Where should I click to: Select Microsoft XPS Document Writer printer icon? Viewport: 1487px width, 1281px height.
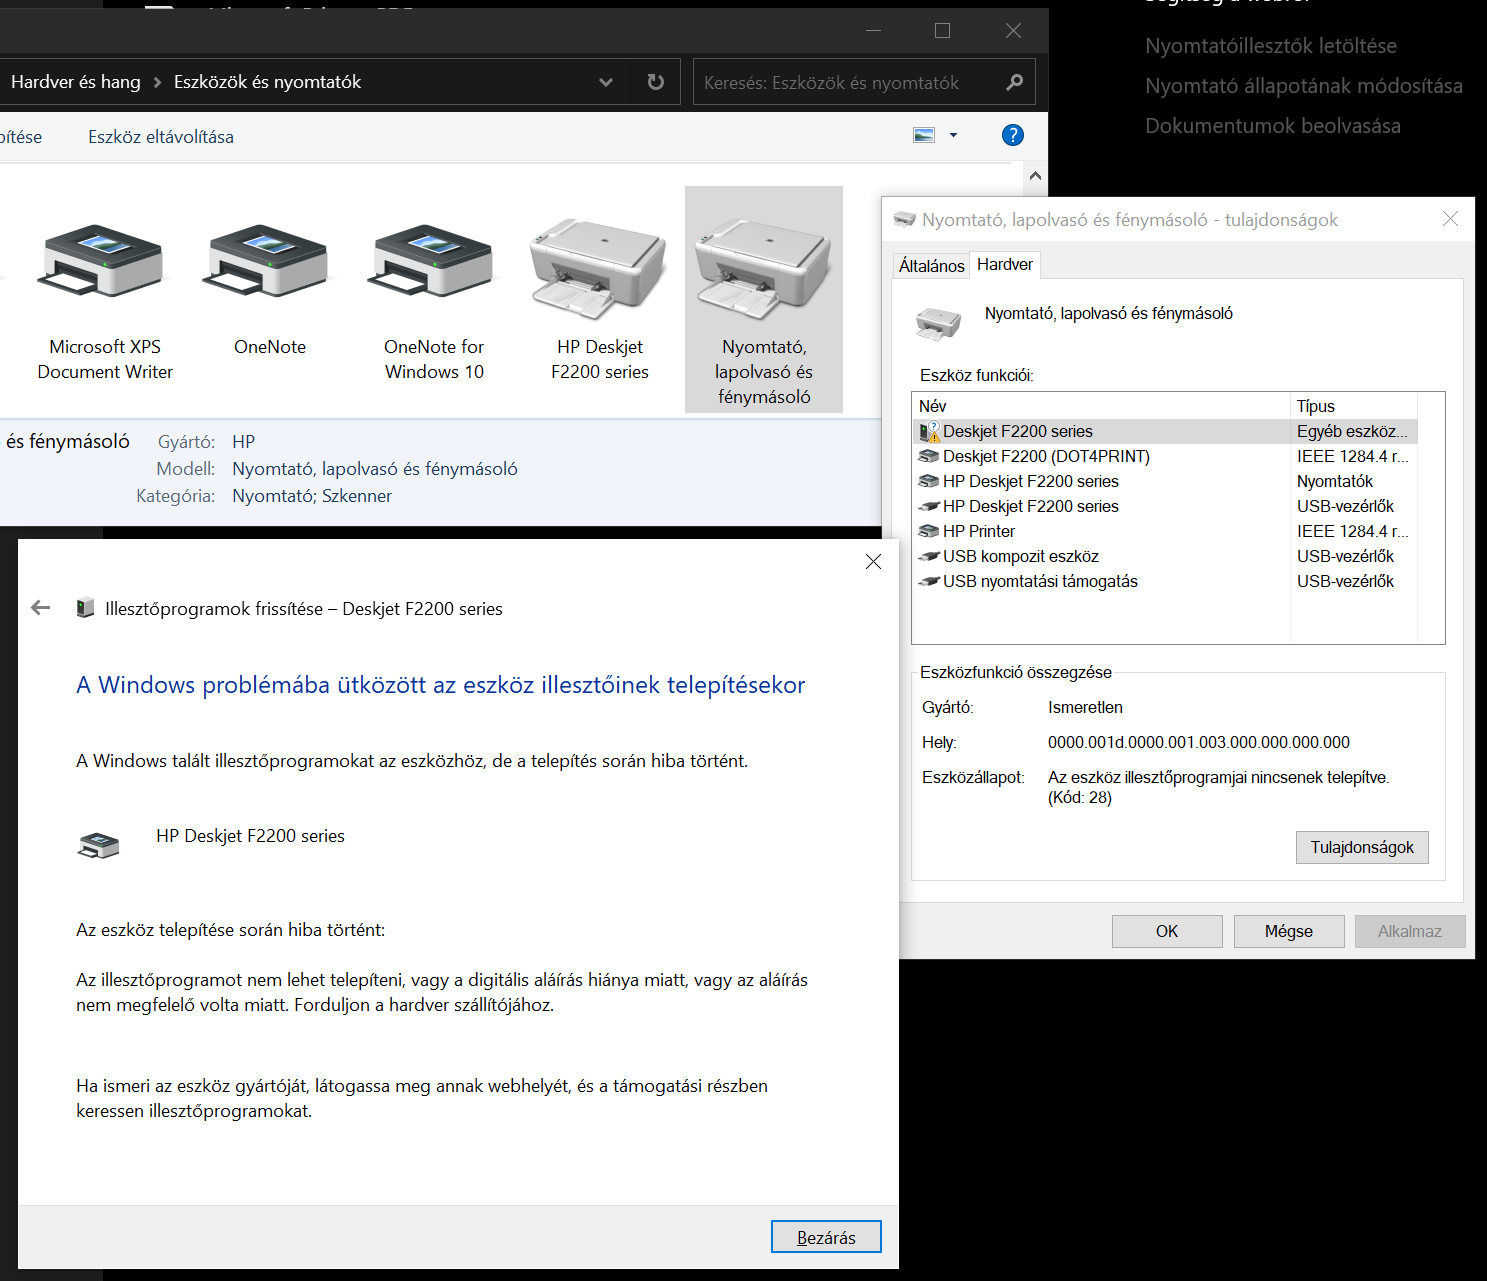coord(100,260)
